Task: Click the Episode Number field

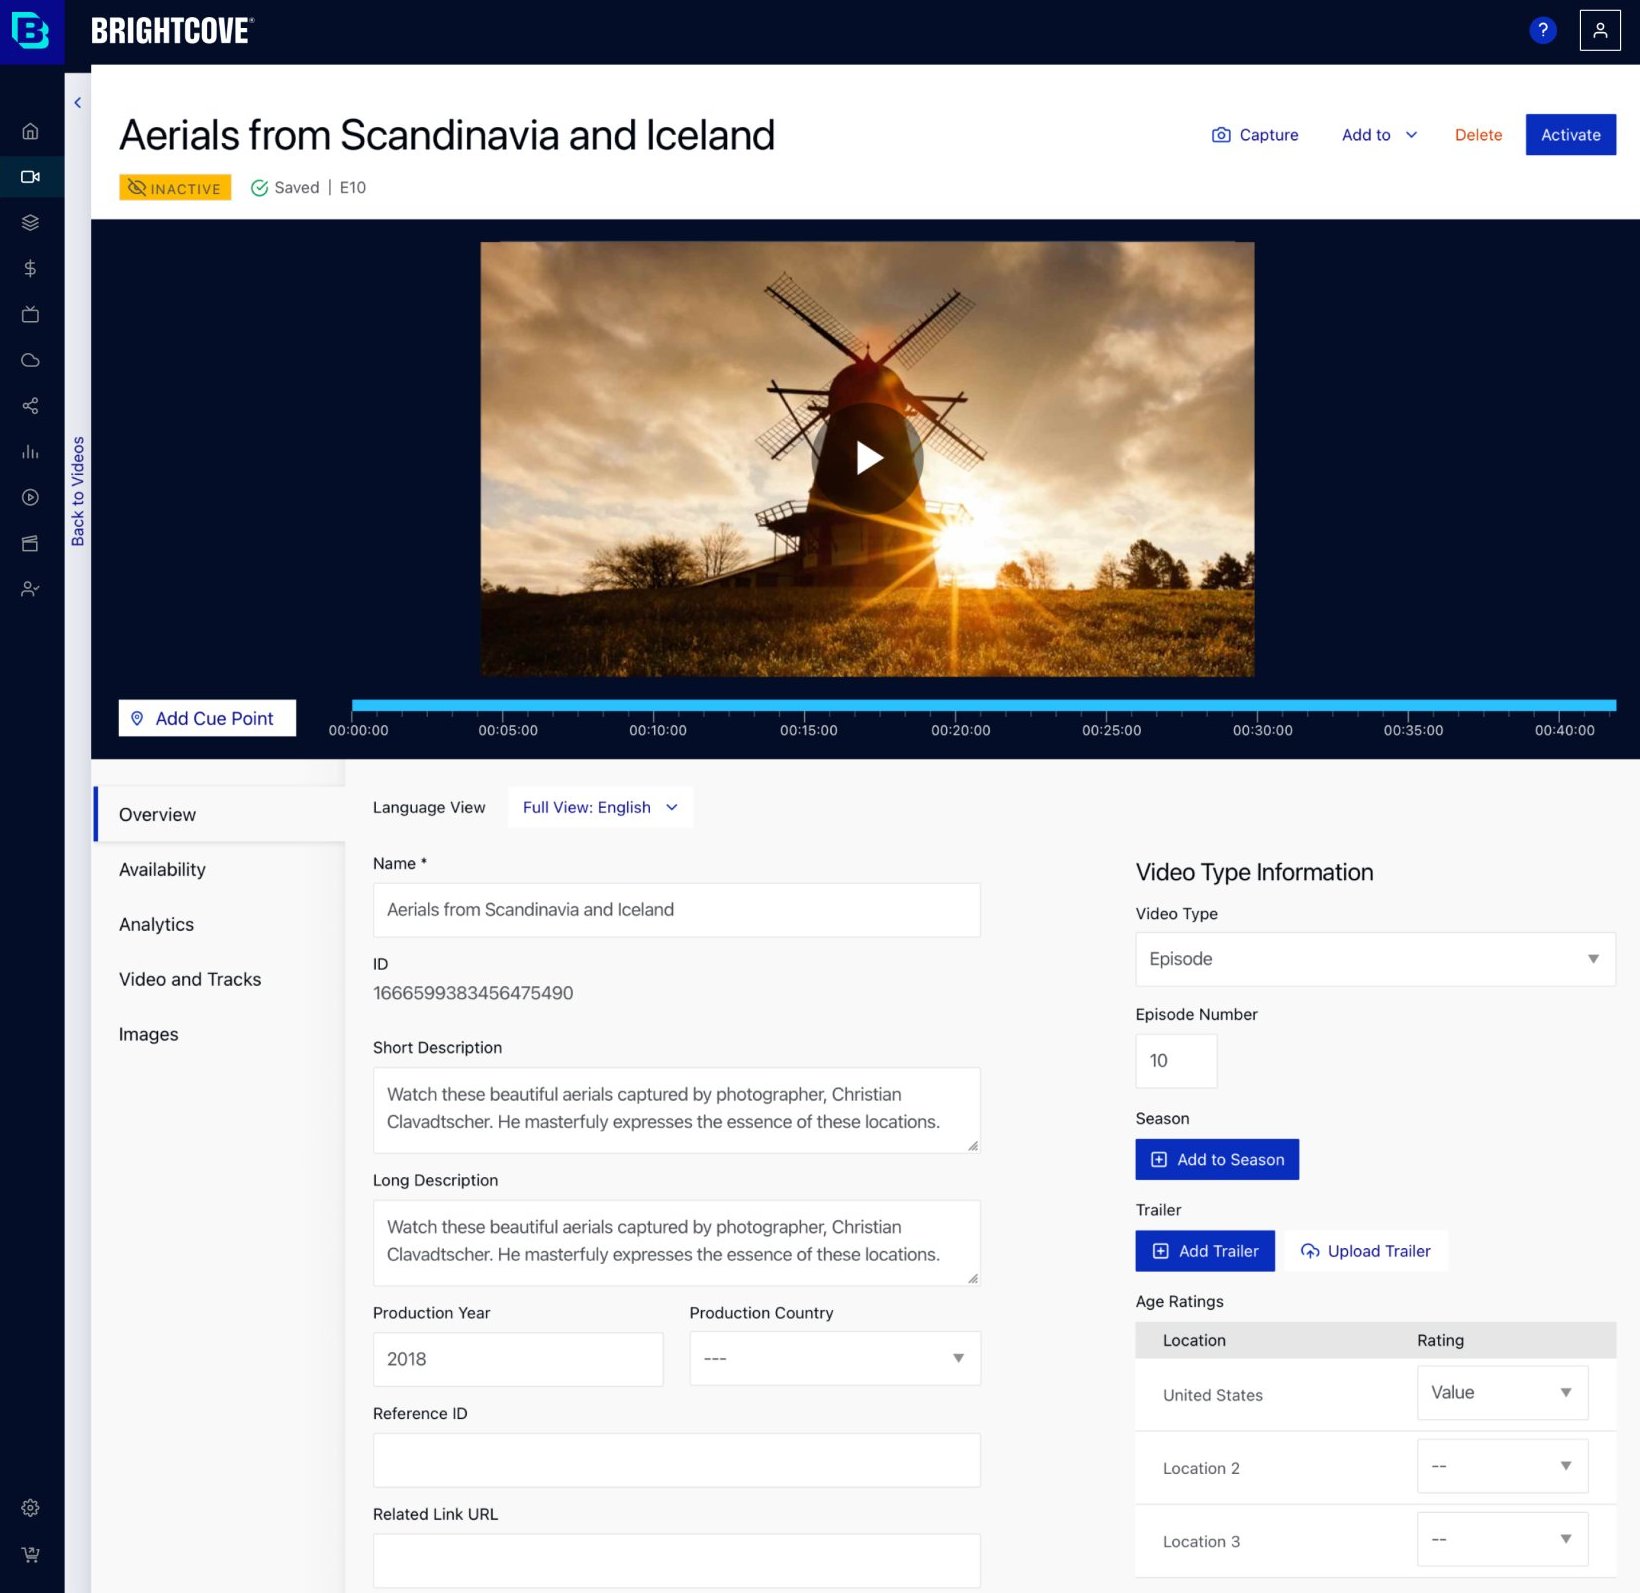Action: click(1176, 1061)
